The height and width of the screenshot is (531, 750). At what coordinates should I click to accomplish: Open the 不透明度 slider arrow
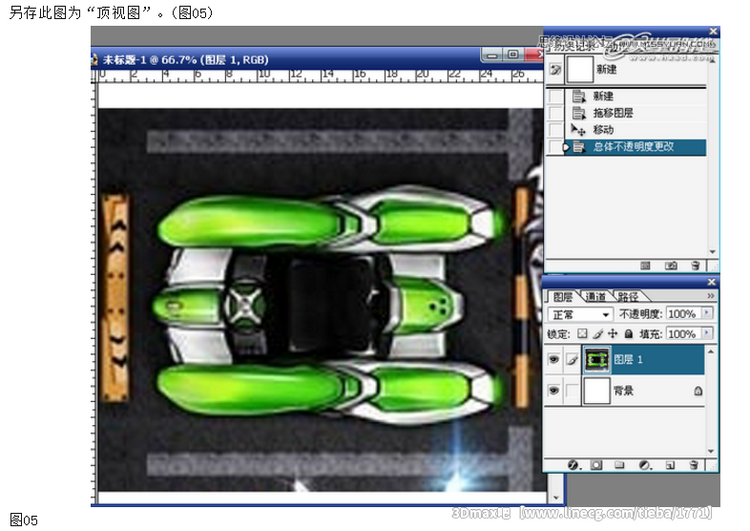pos(707,313)
